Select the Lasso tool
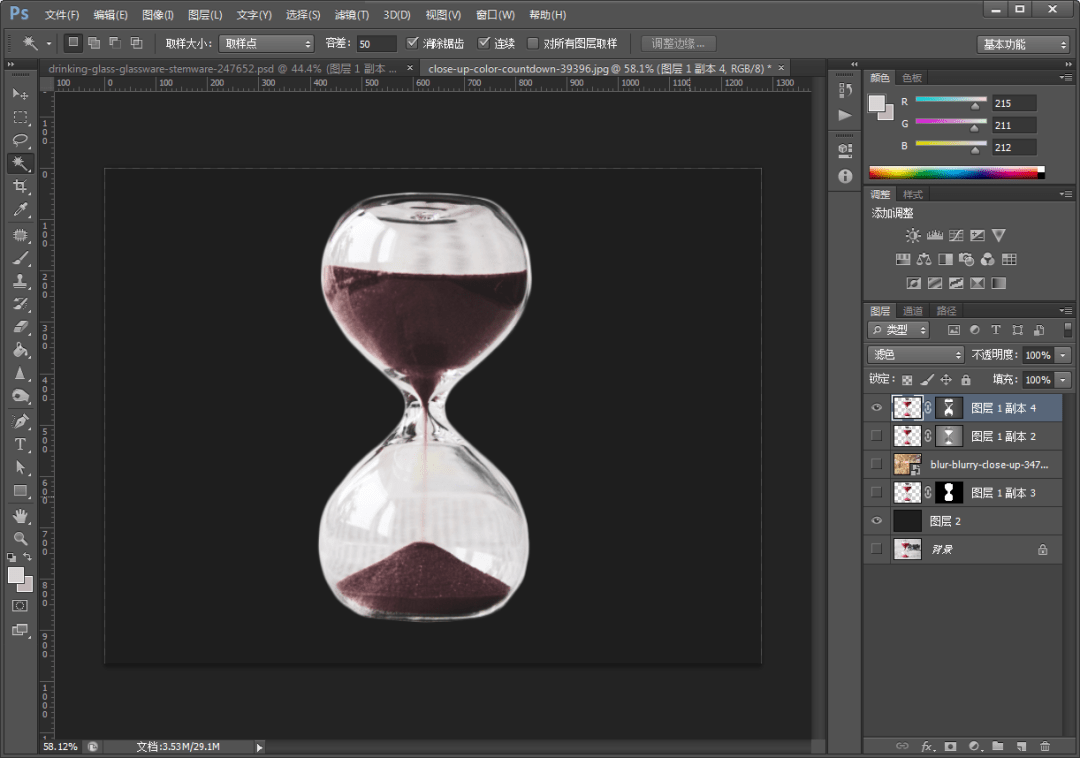The height and width of the screenshot is (758, 1080). [20, 140]
